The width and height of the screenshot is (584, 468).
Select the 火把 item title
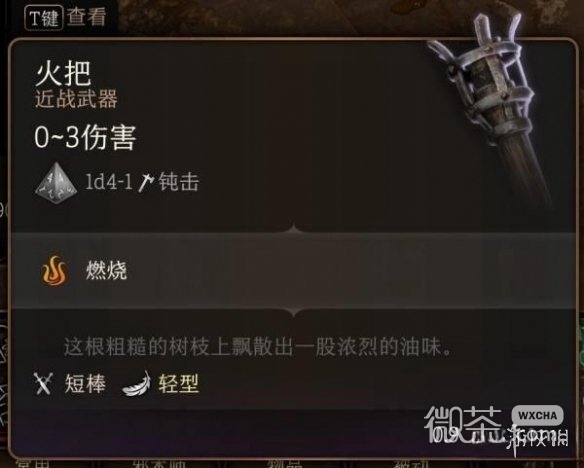63,73
